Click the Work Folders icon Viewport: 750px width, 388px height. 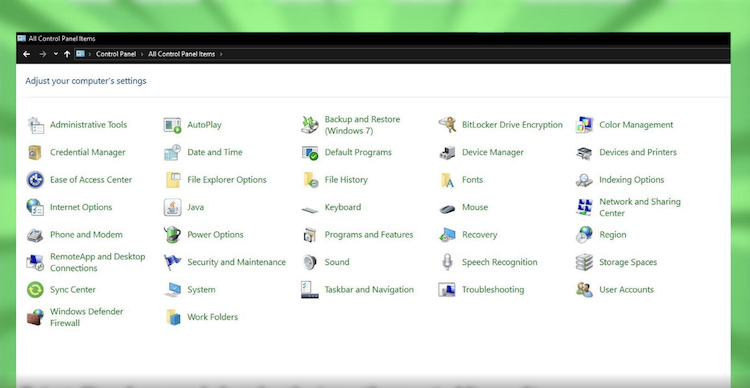coord(173,317)
